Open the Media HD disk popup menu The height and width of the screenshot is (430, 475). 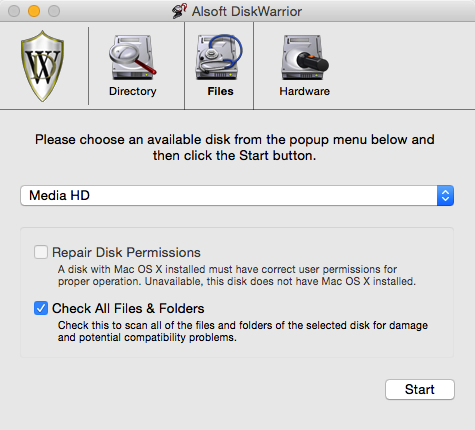point(237,195)
